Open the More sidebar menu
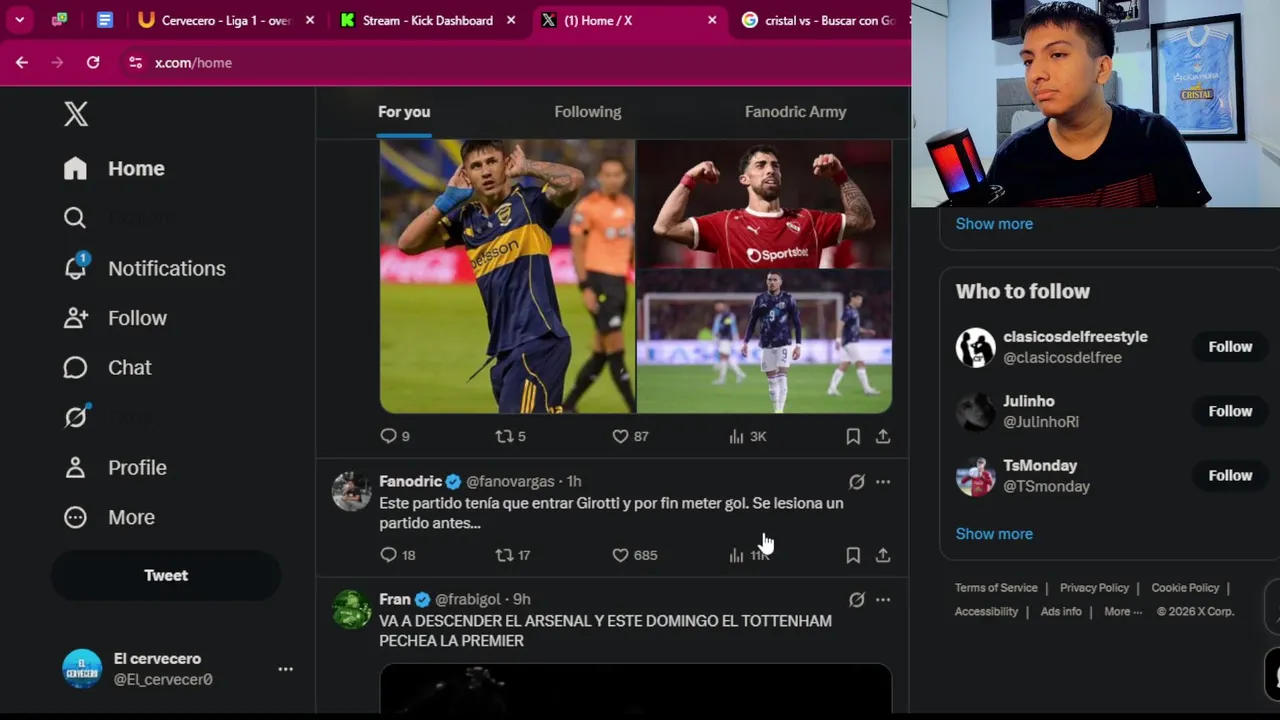1280x720 pixels. pos(109,517)
